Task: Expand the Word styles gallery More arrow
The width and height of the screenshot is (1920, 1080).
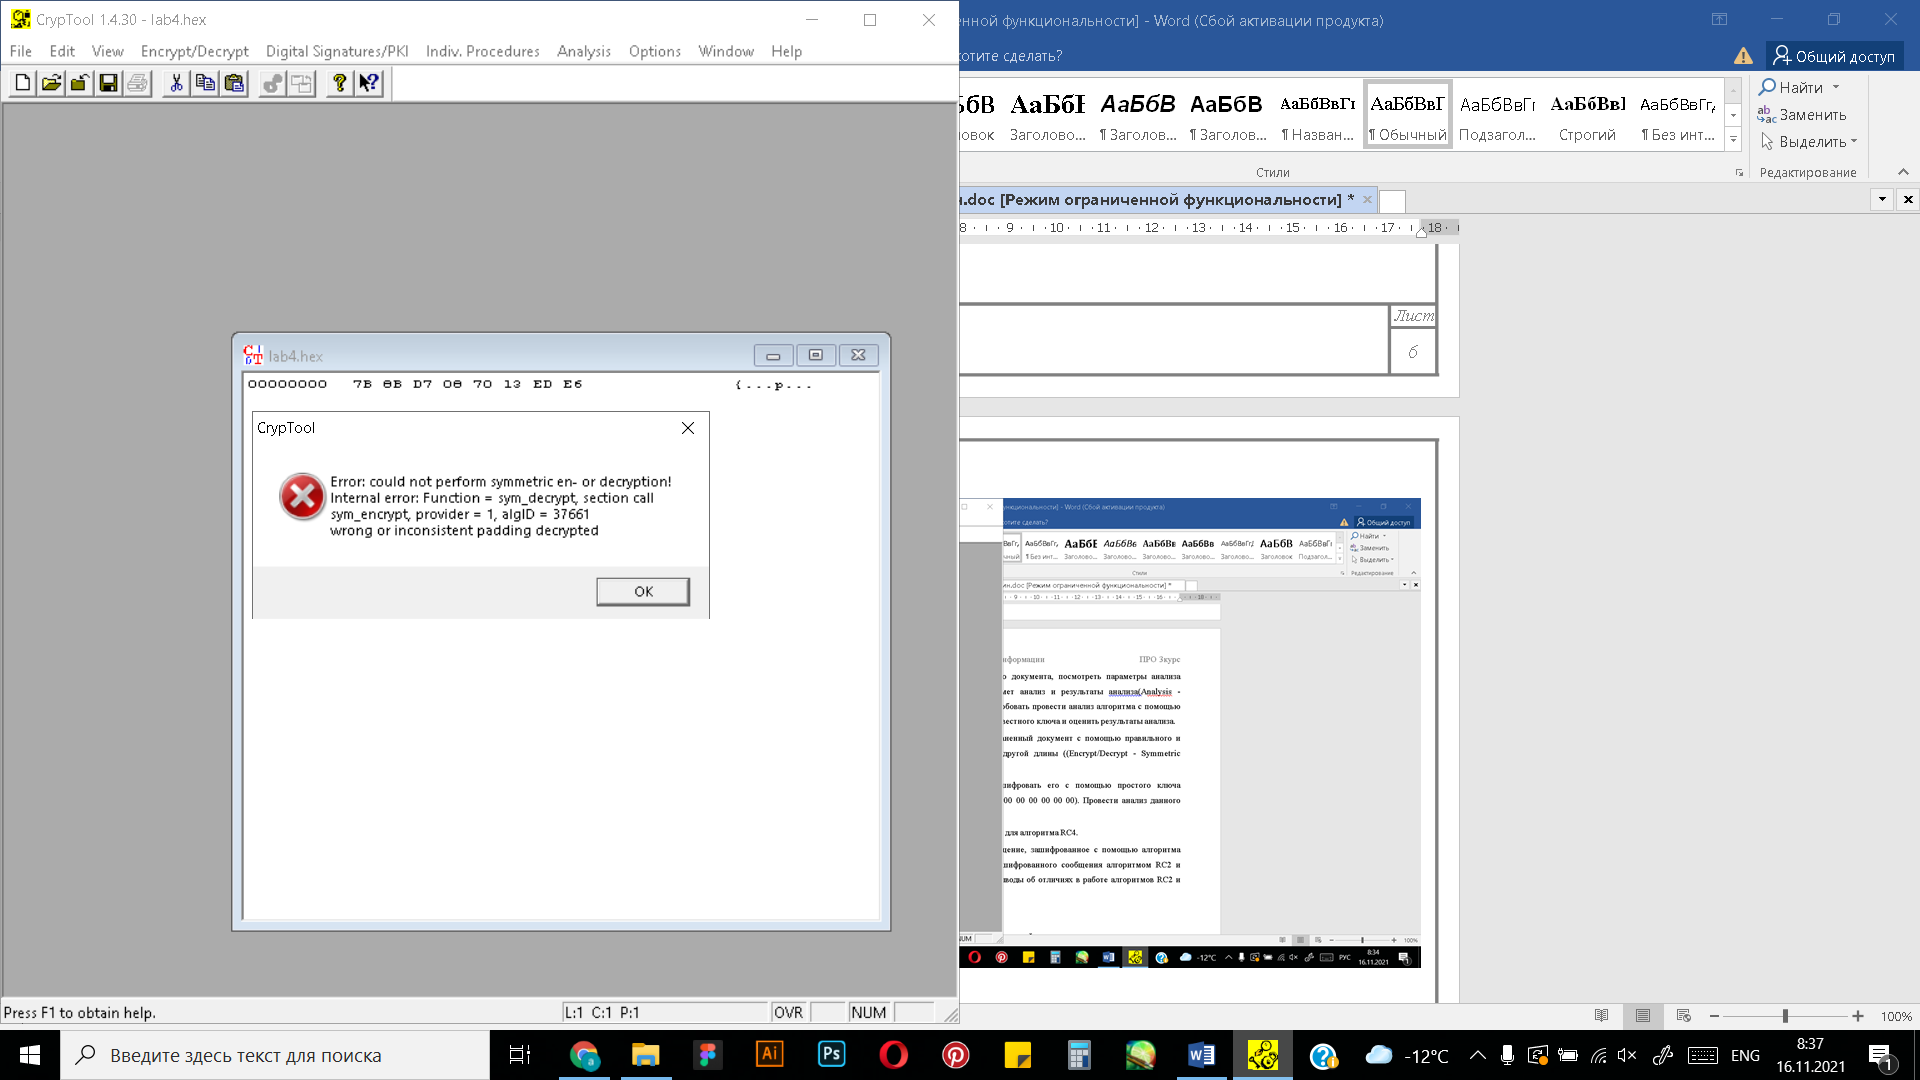Action: point(1734,139)
